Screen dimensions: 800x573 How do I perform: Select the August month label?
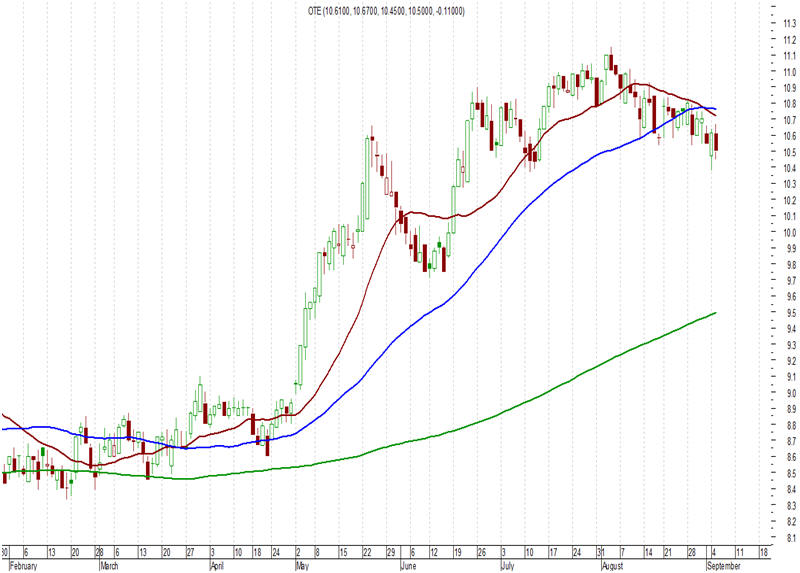pyautogui.click(x=612, y=566)
